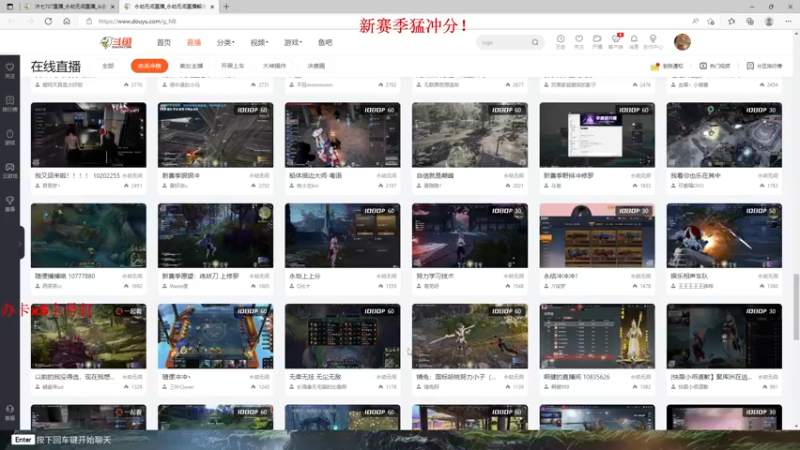Switch to the first browser tab
Screen dimensions: 800x450
pos(68,7)
